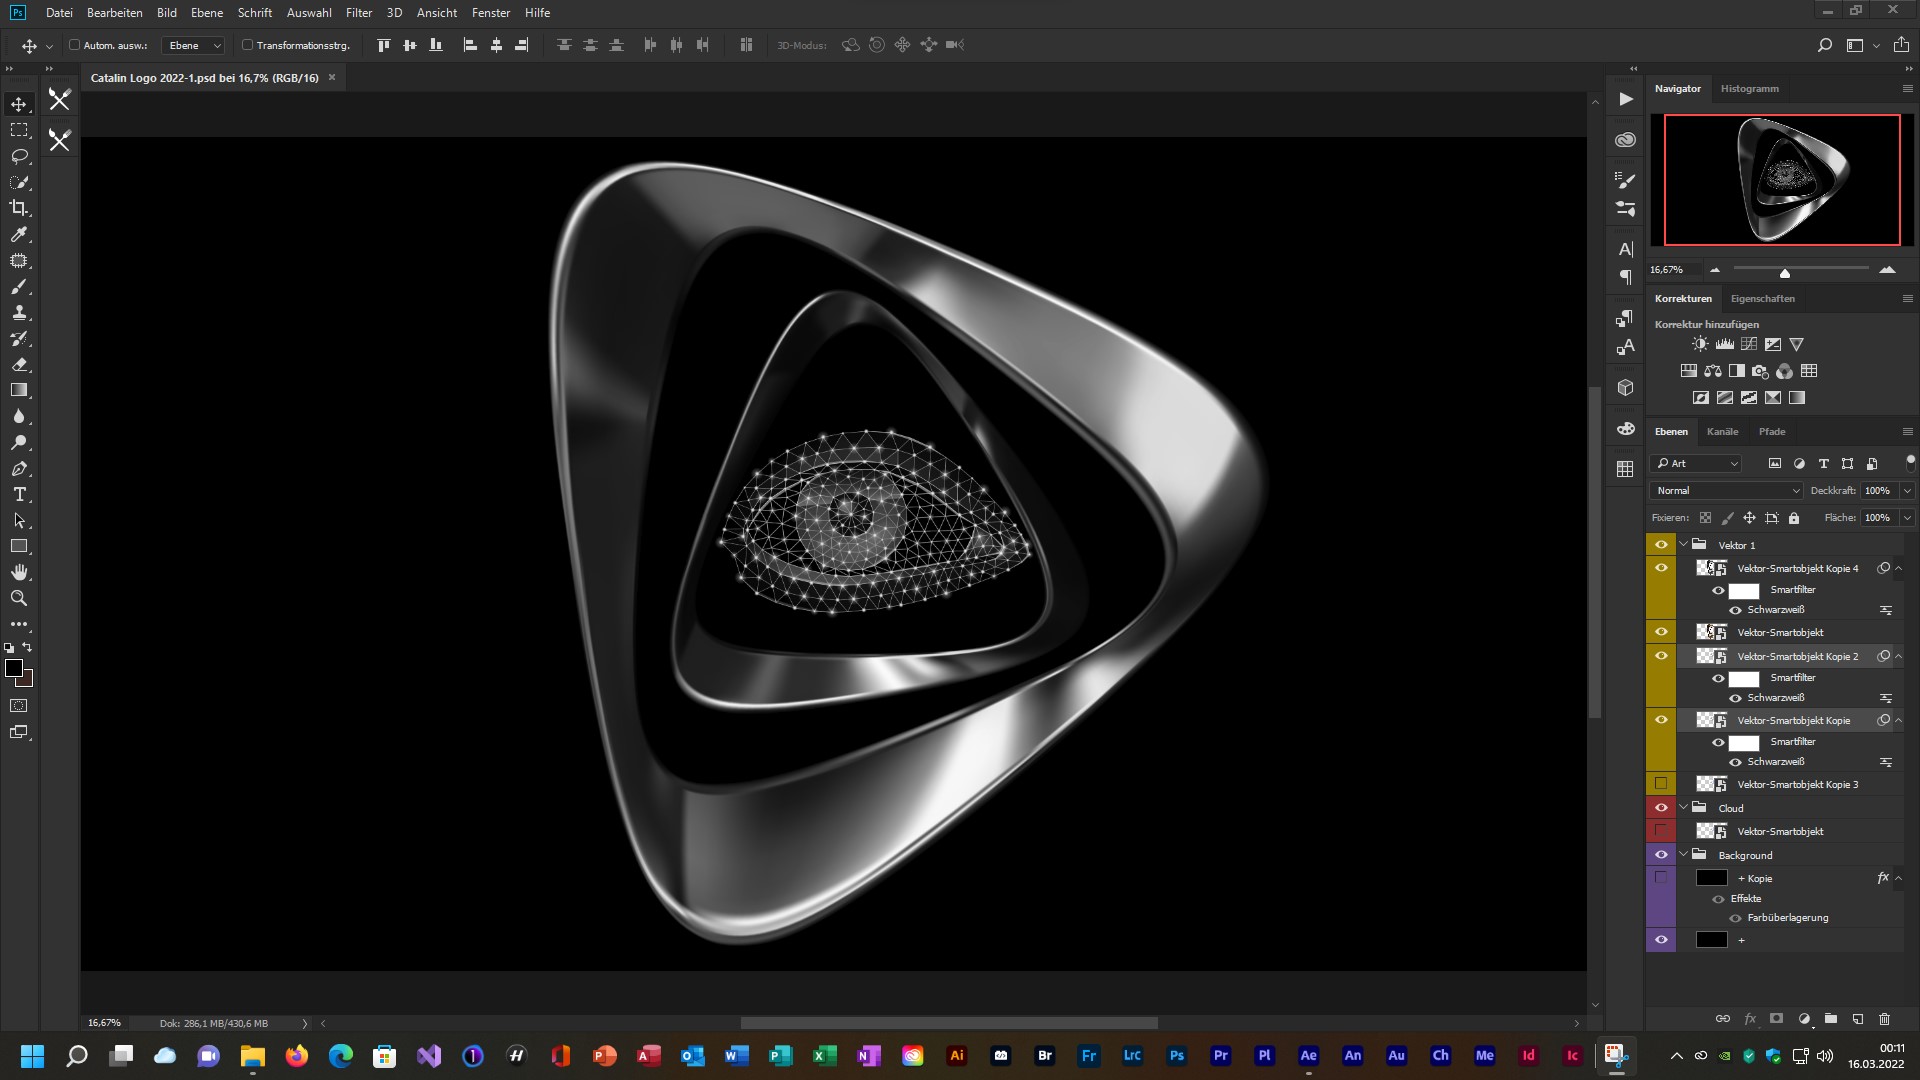Open the Normal blend mode dropdown
Image resolution: width=1920 pixels, height=1080 pixels.
coord(1727,491)
